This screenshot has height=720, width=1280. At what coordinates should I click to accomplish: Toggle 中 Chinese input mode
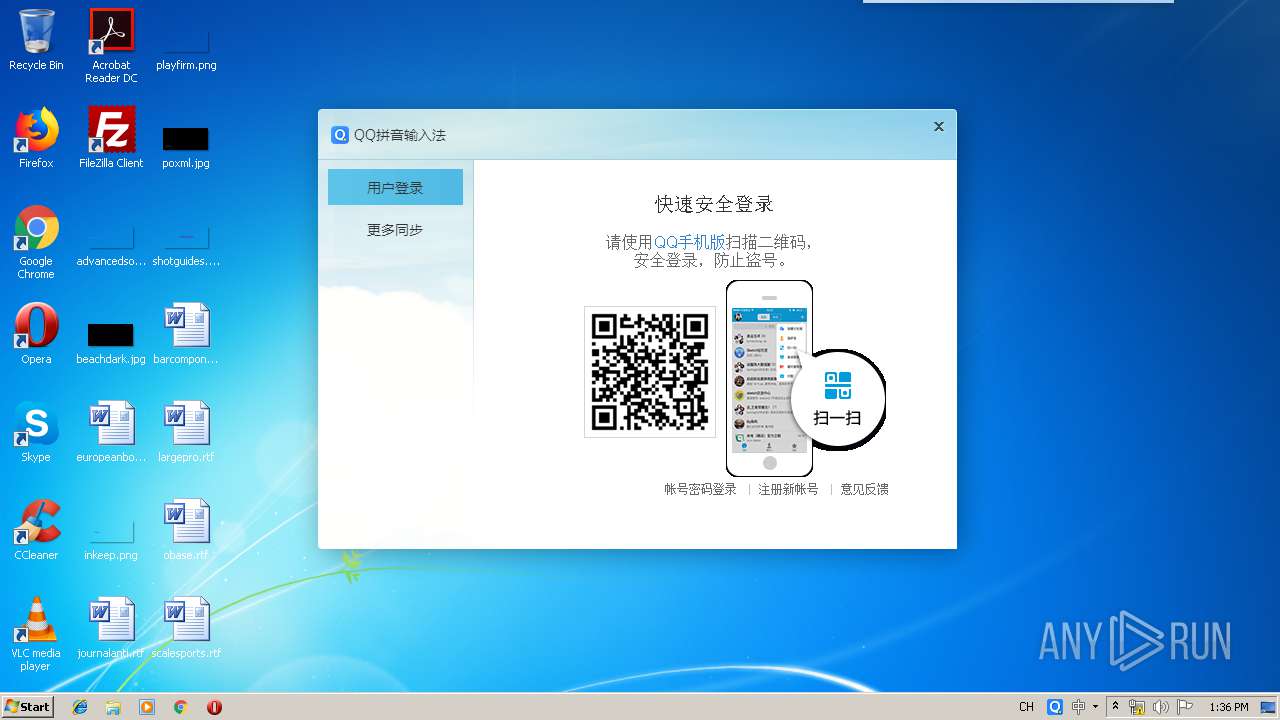[1078, 707]
